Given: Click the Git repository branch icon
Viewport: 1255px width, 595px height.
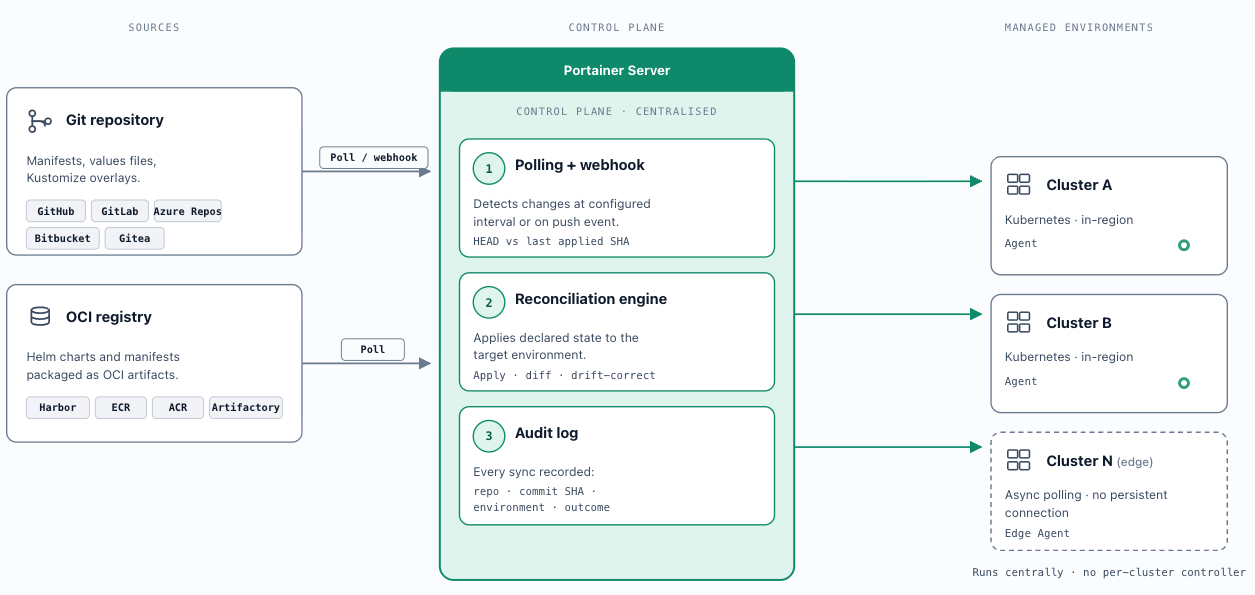Looking at the screenshot, I should 40,121.
